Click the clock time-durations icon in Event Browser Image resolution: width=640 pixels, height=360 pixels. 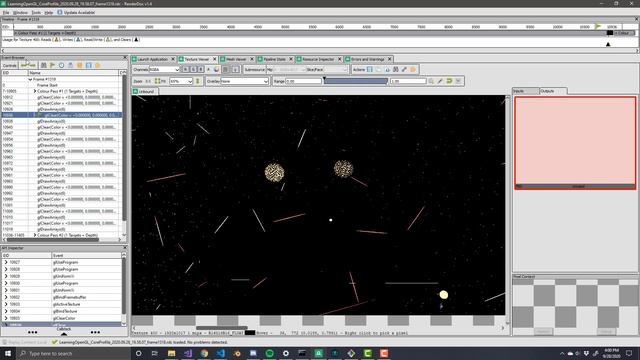(61, 65)
